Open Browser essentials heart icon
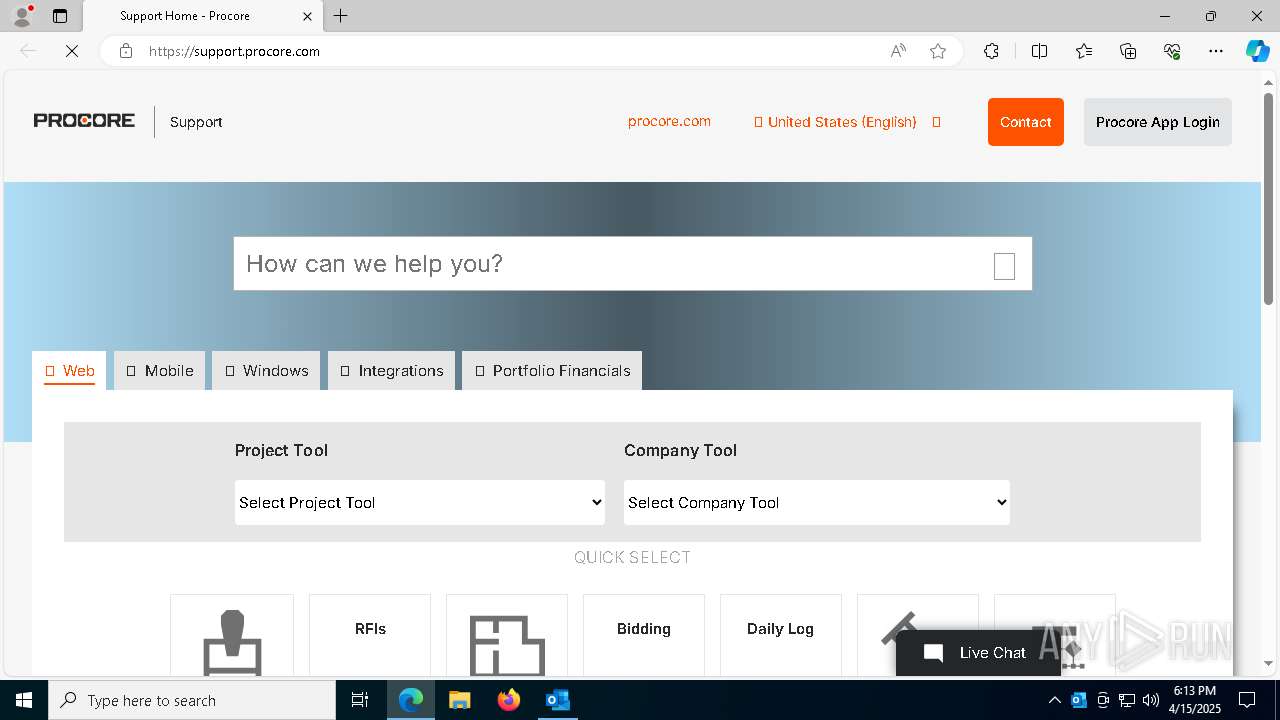Viewport: 1280px width, 720px height. [1172, 51]
